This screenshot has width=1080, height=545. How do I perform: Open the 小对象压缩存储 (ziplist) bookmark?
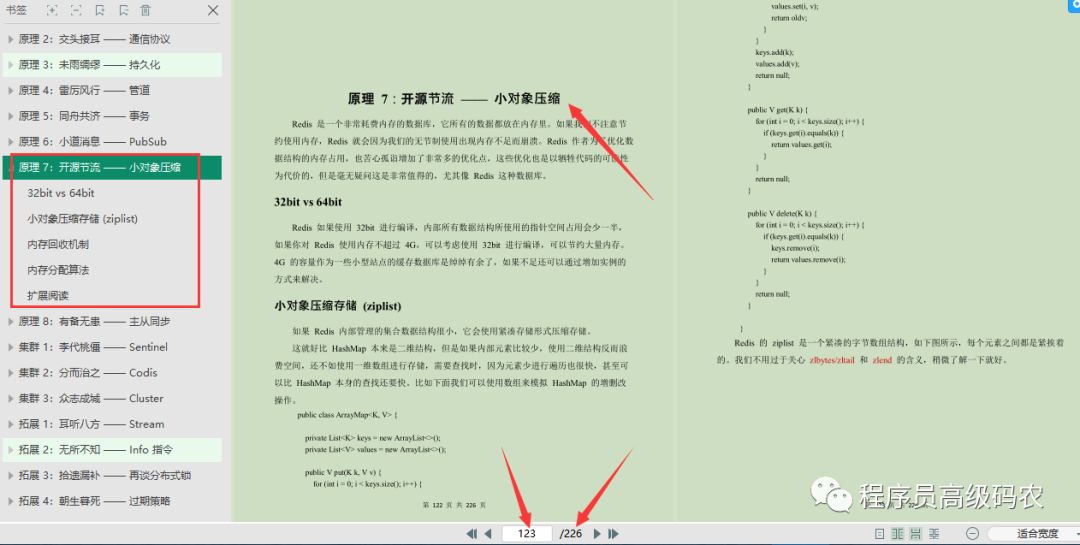[83, 218]
